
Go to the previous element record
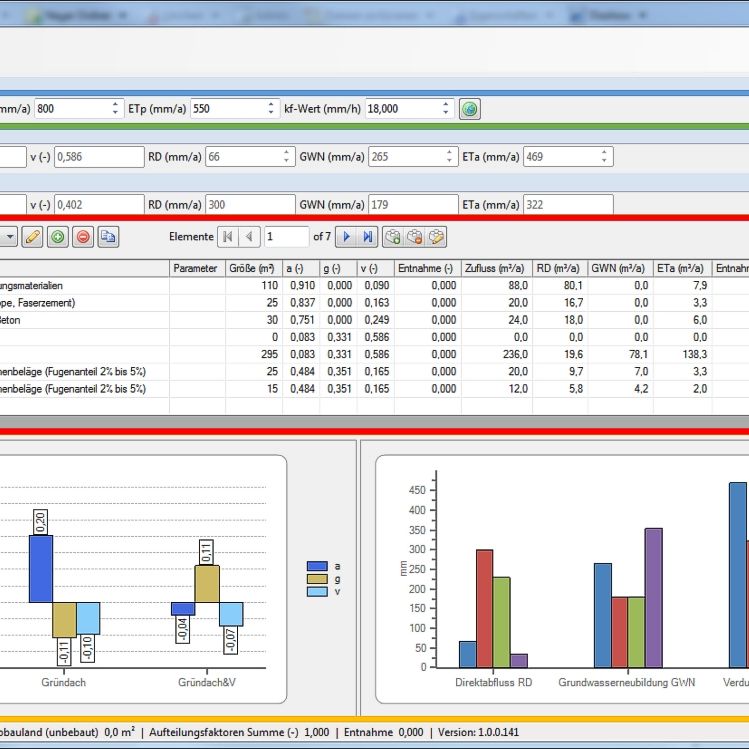(x=249, y=237)
